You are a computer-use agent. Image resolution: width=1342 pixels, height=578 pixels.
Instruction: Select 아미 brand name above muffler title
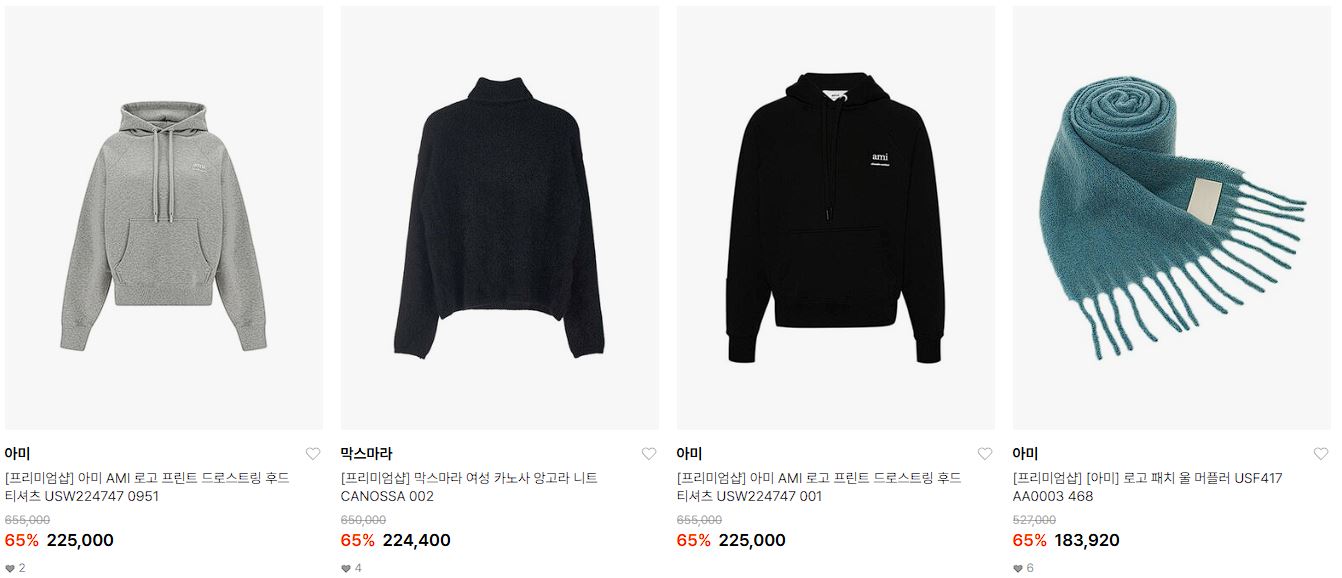pyautogui.click(x=1026, y=454)
